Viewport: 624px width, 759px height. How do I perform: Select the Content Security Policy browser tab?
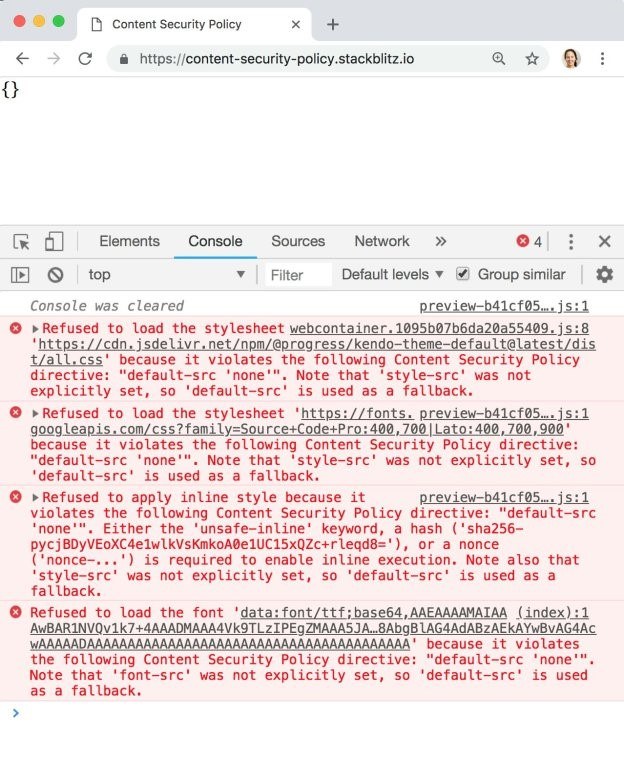click(194, 24)
